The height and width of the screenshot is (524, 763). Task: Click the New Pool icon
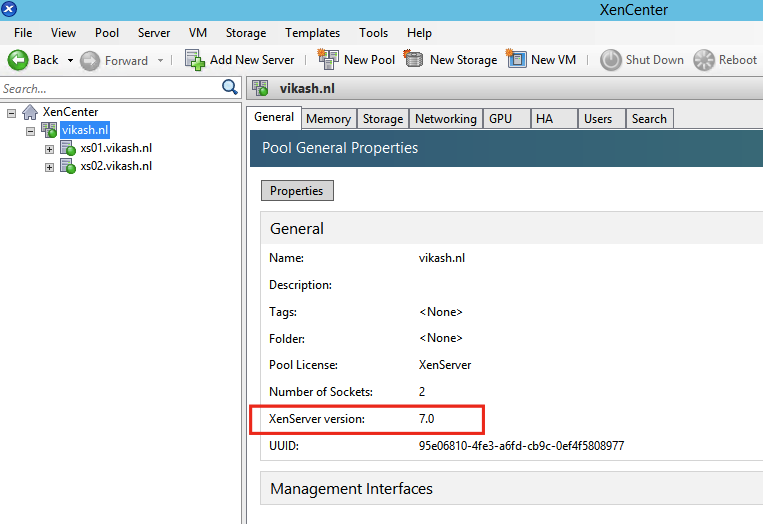[x=328, y=59]
